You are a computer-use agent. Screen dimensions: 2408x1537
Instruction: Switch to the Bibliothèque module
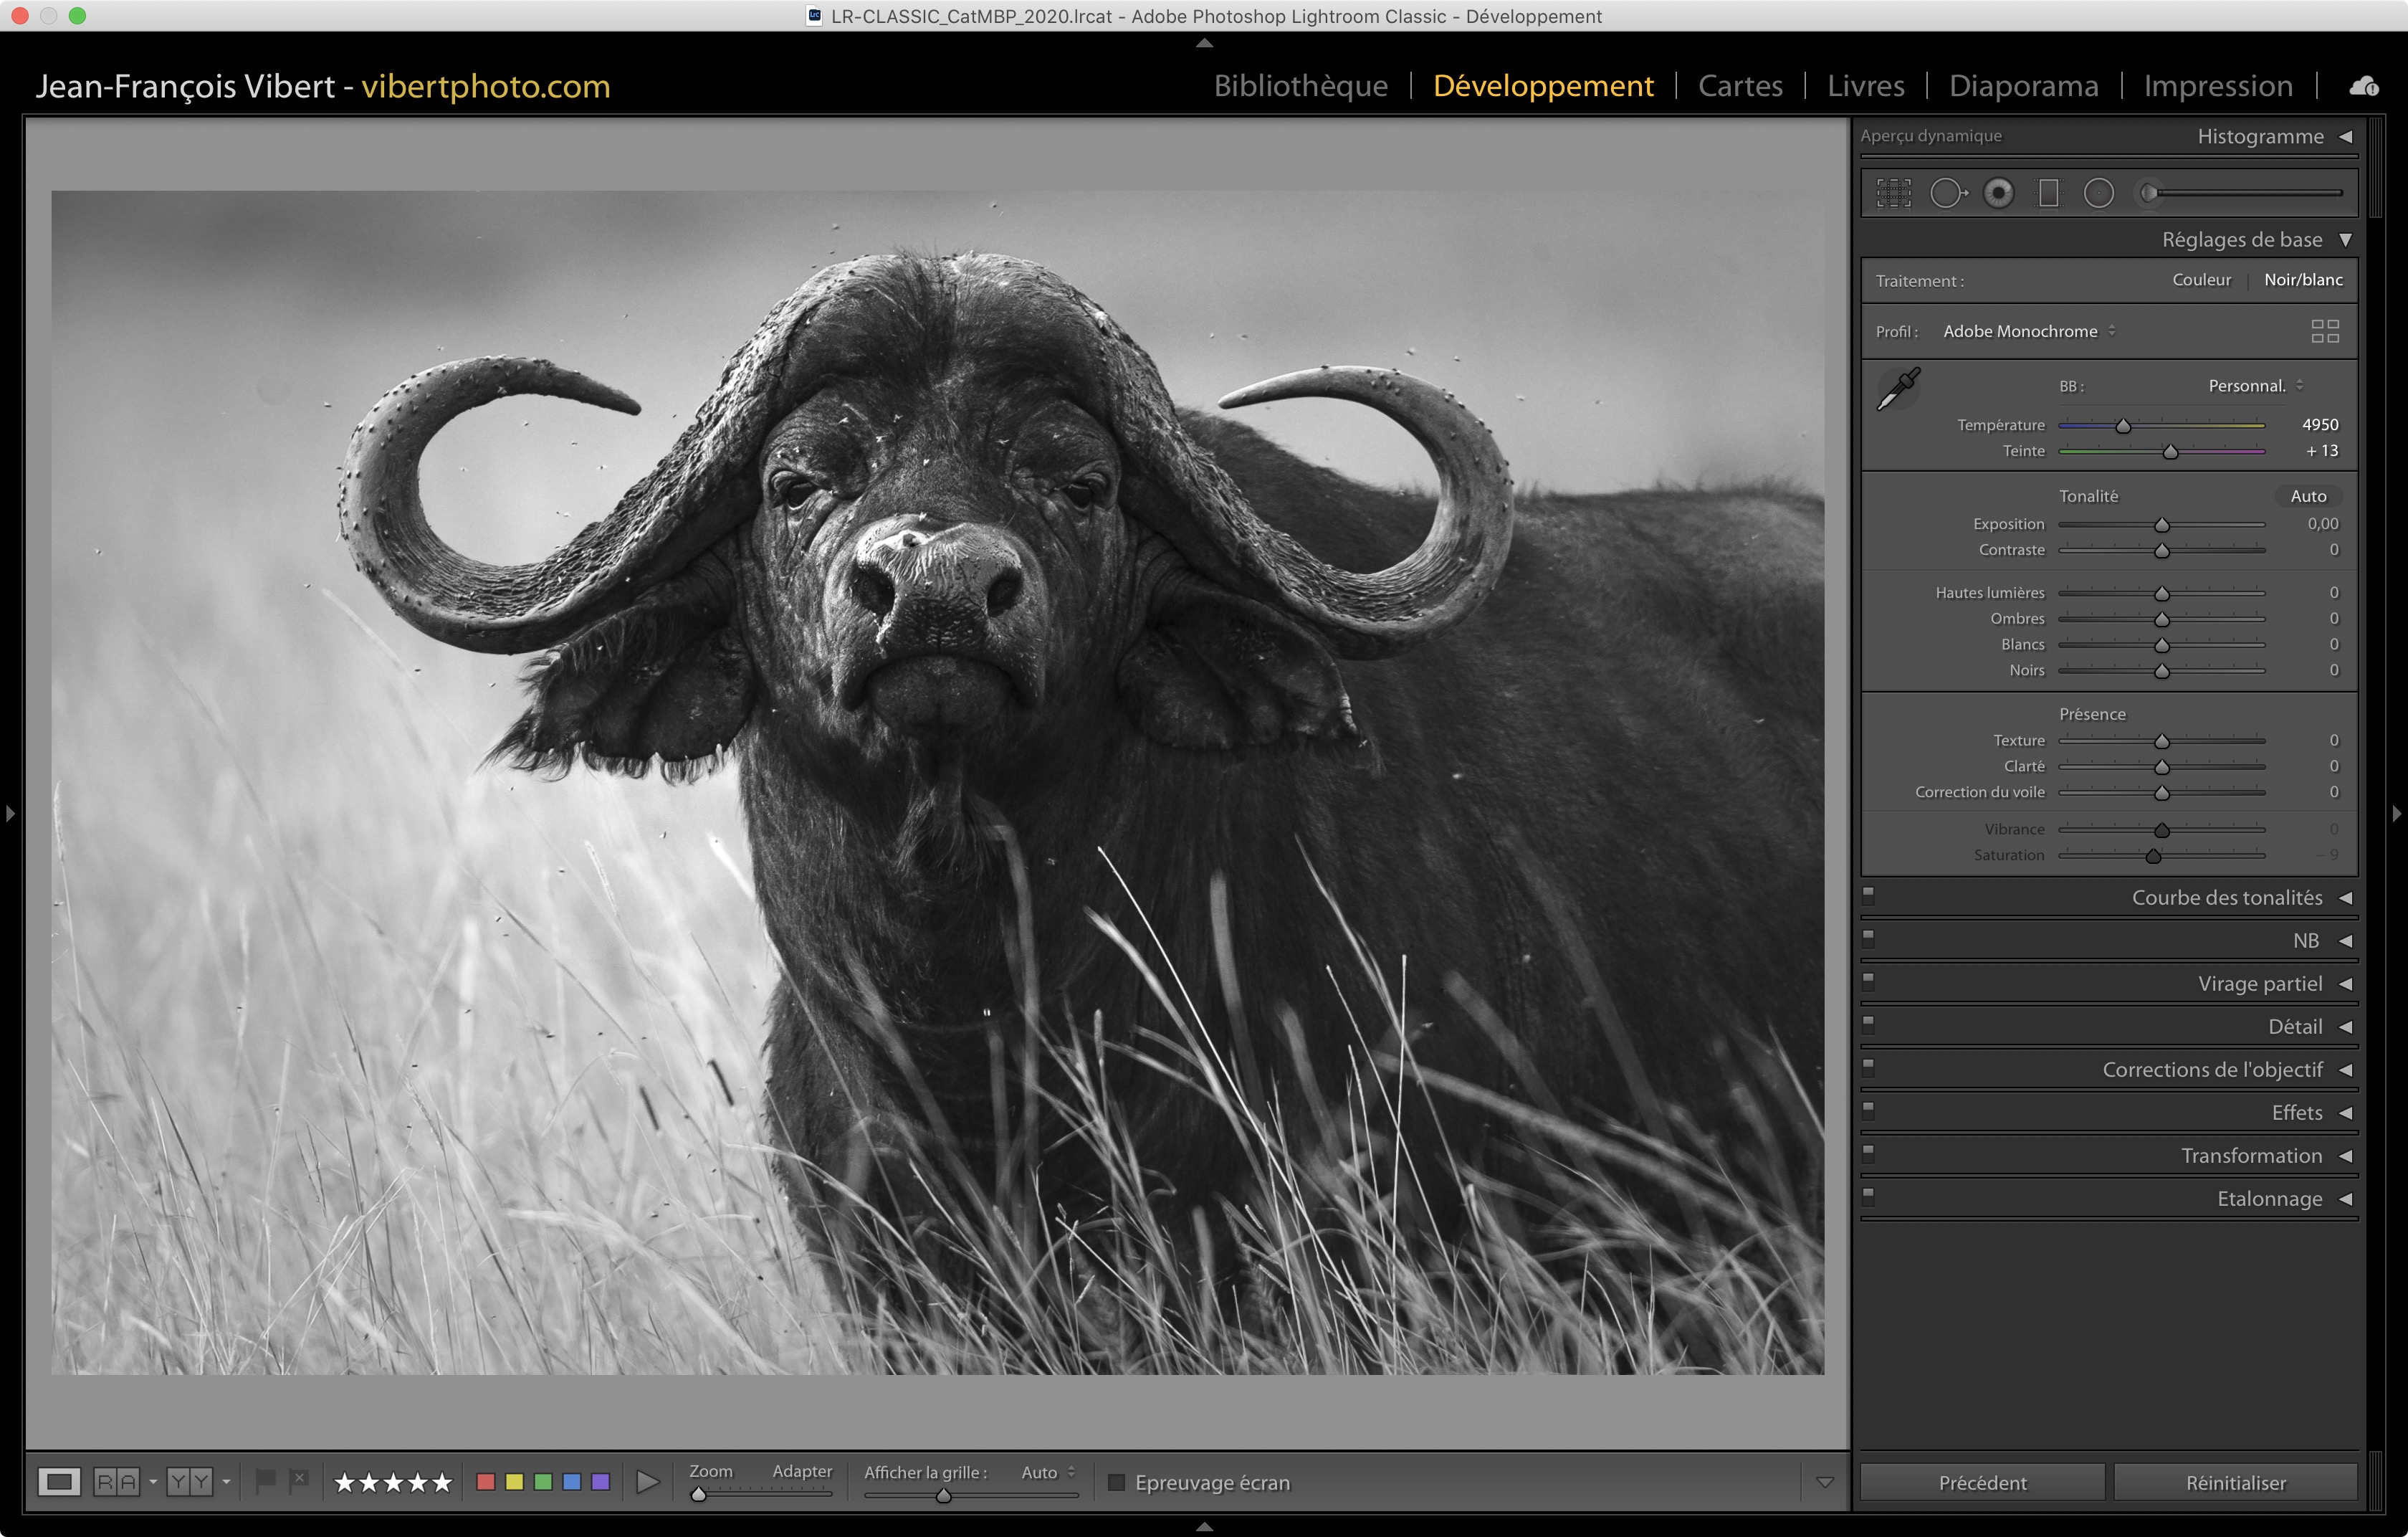point(1300,86)
